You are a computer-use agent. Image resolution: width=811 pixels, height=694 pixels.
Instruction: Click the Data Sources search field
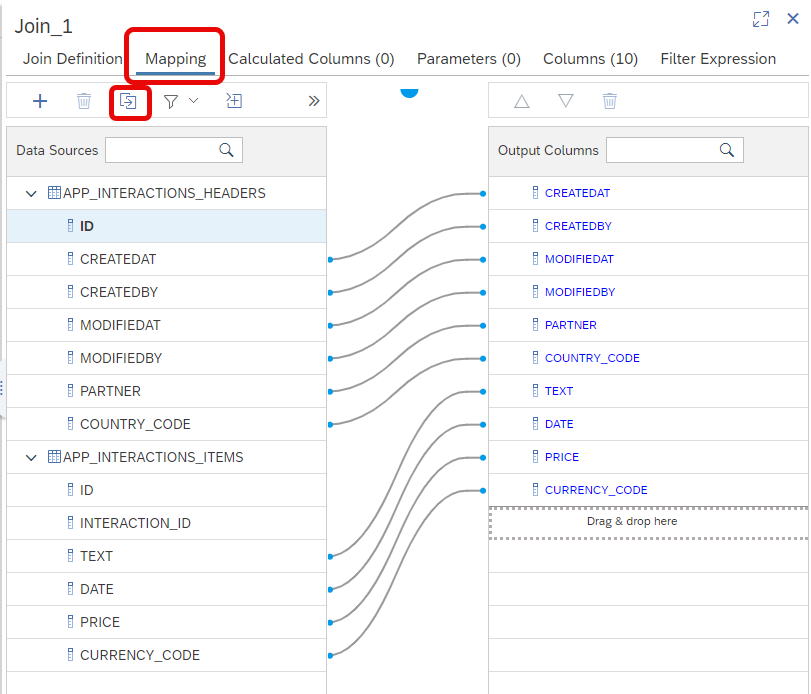(x=174, y=150)
